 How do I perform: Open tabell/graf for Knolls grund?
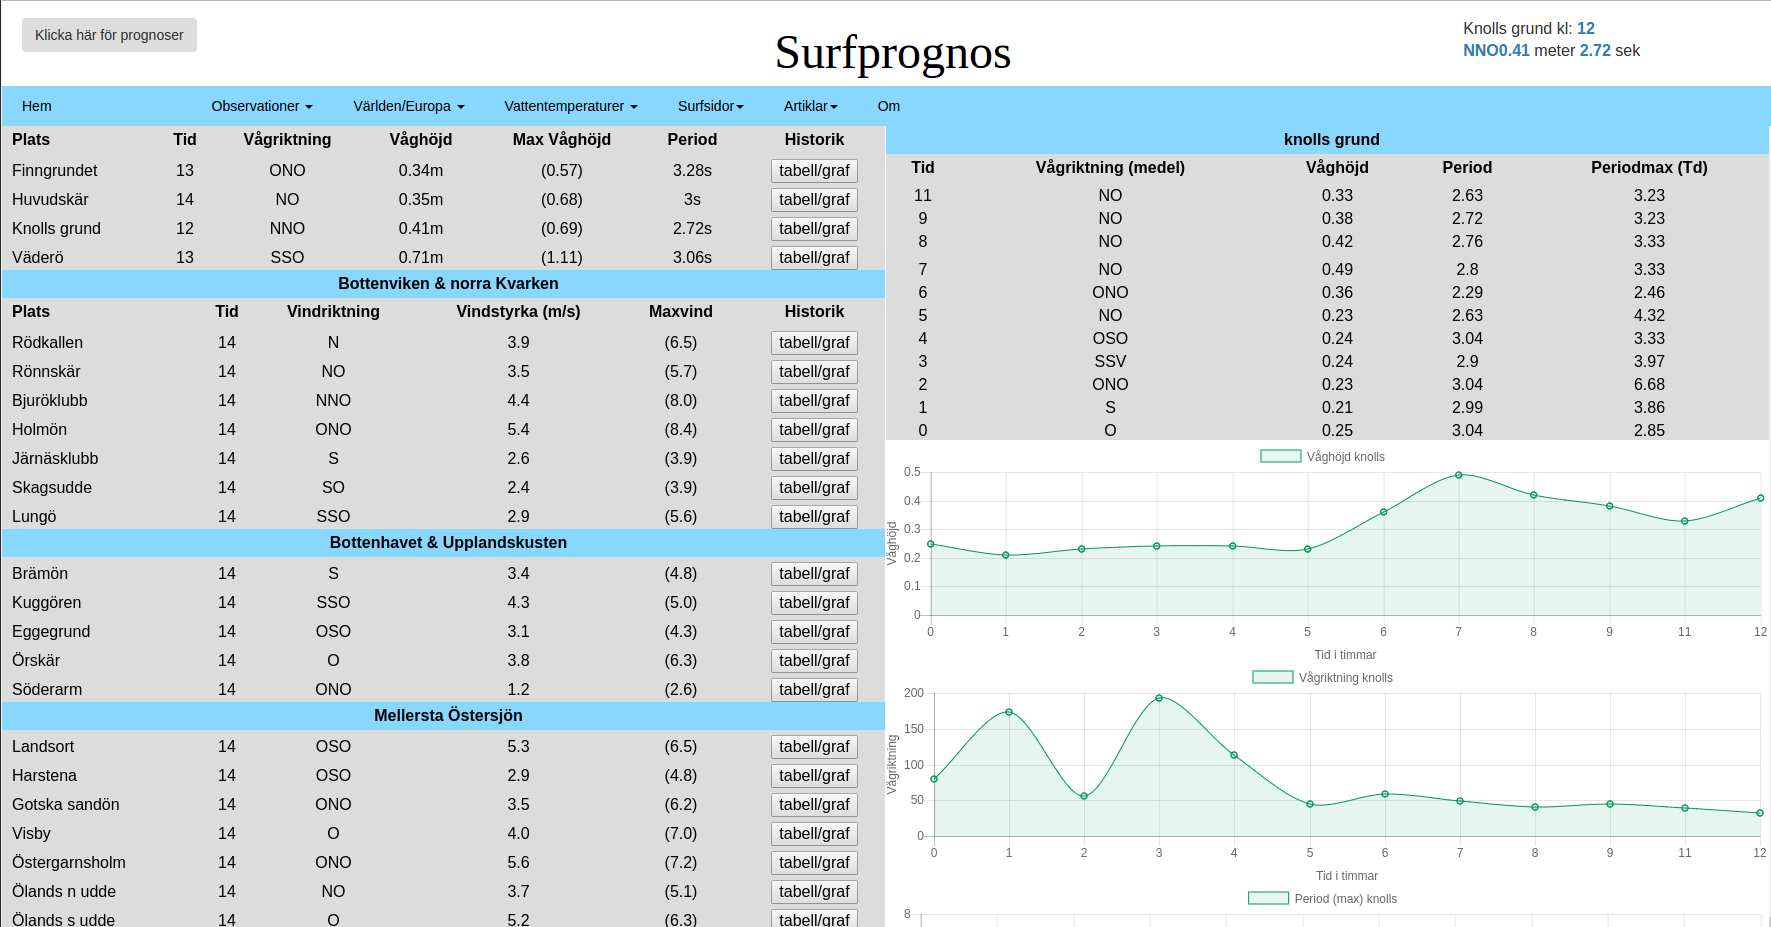click(814, 229)
